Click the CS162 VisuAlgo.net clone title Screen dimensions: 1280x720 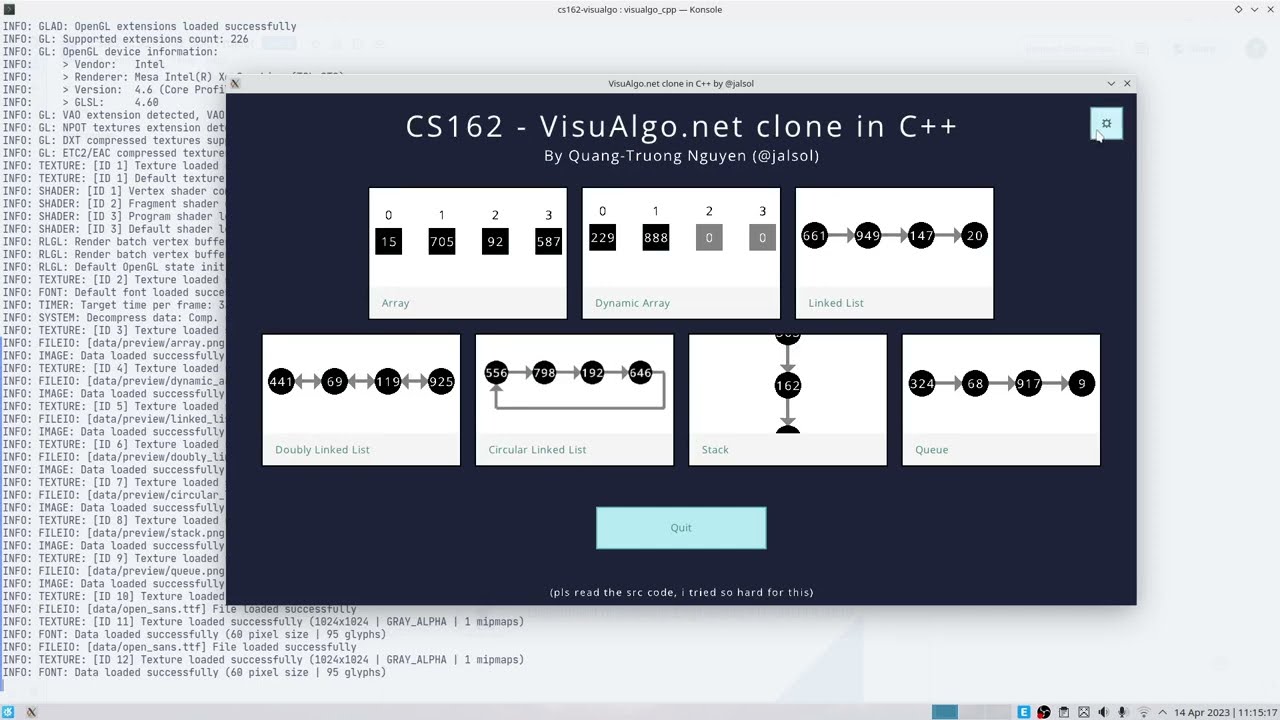point(681,126)
